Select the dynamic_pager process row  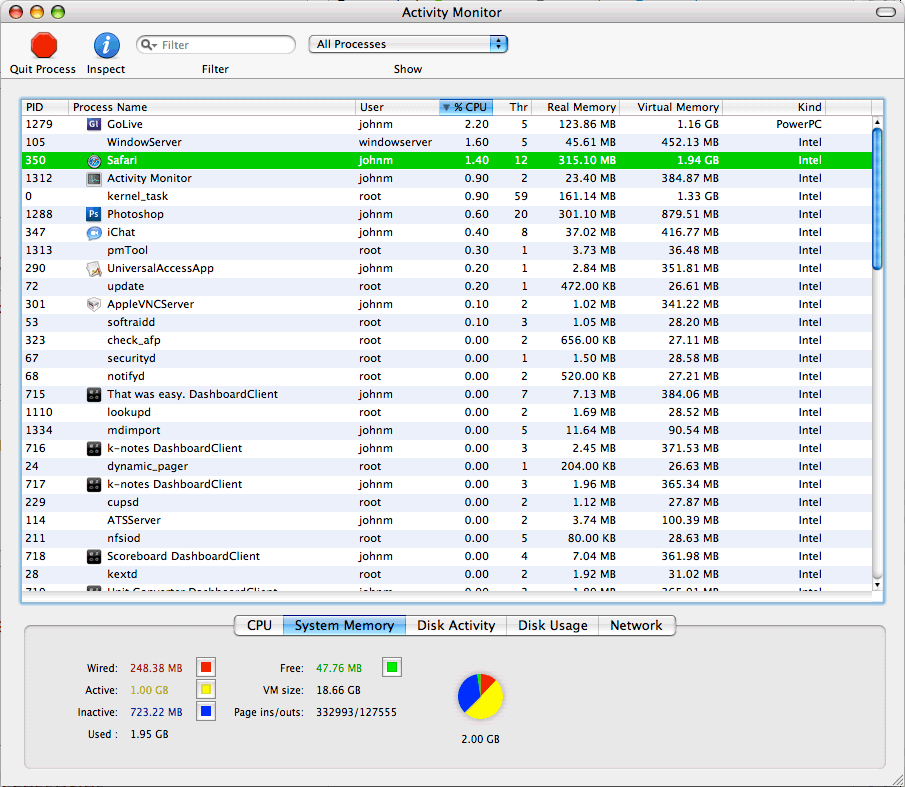(447, 466)
